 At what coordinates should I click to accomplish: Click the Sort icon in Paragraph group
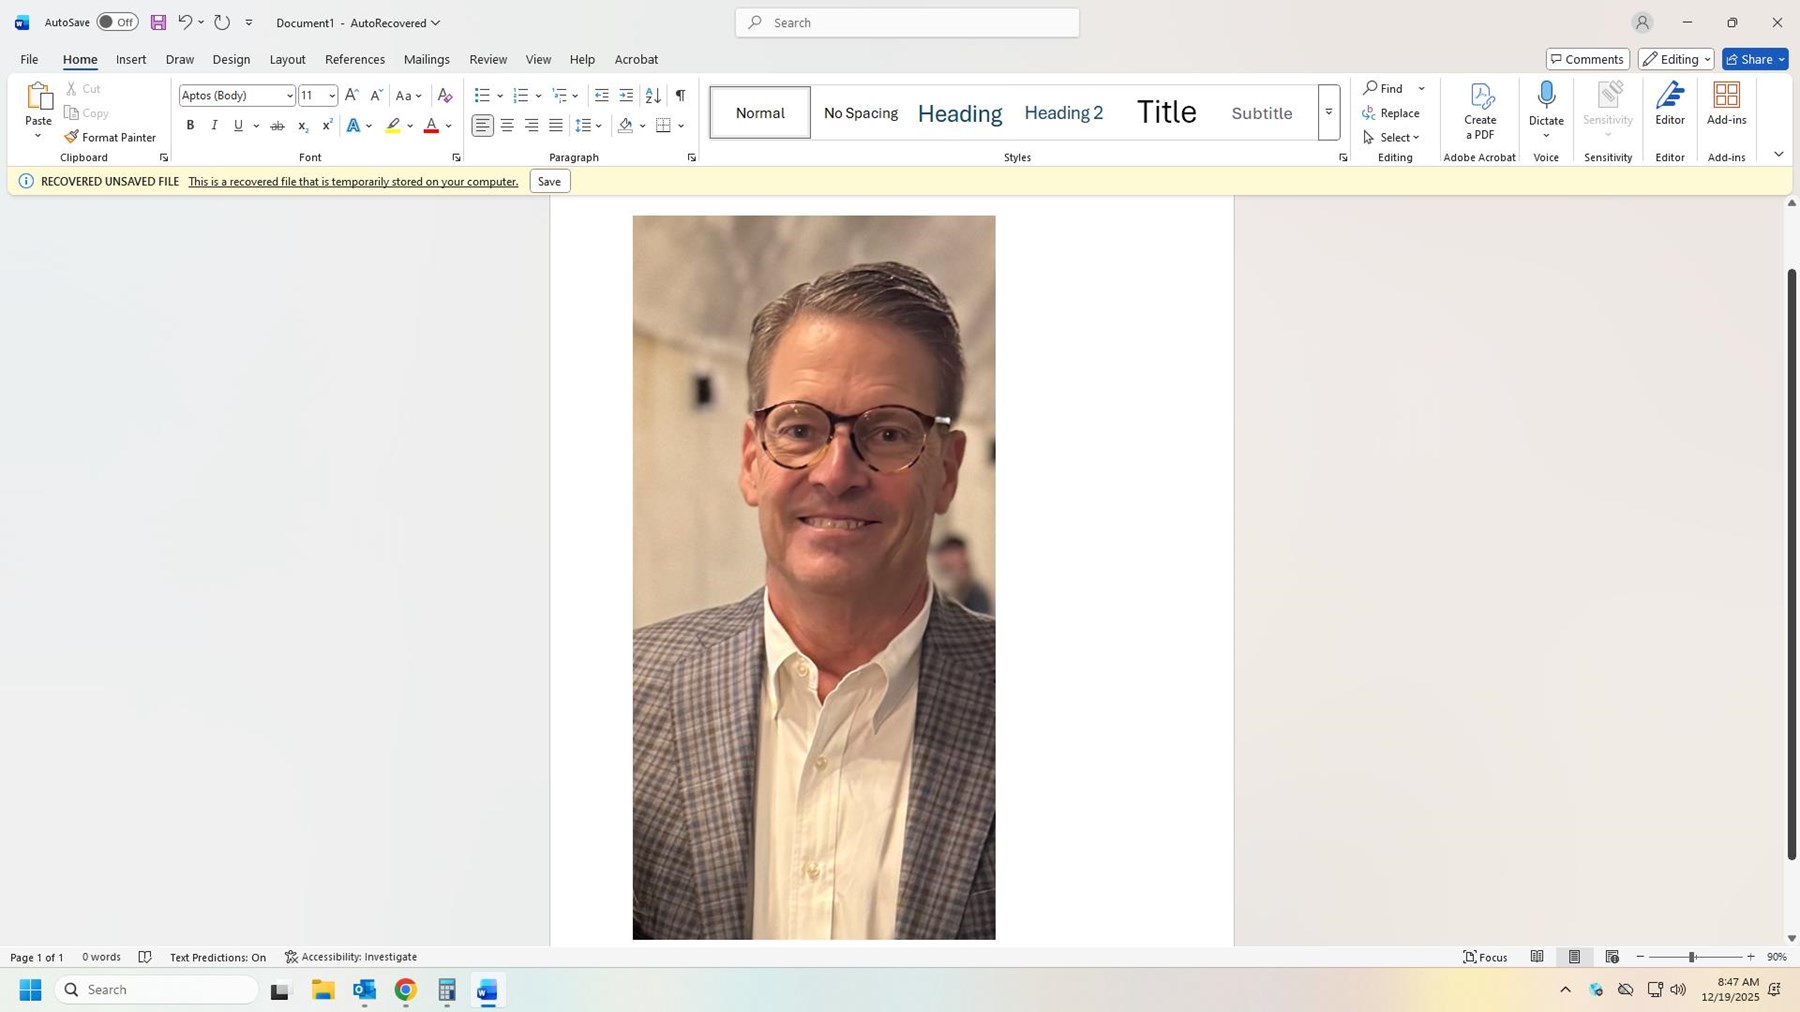[x=653, y=96]
